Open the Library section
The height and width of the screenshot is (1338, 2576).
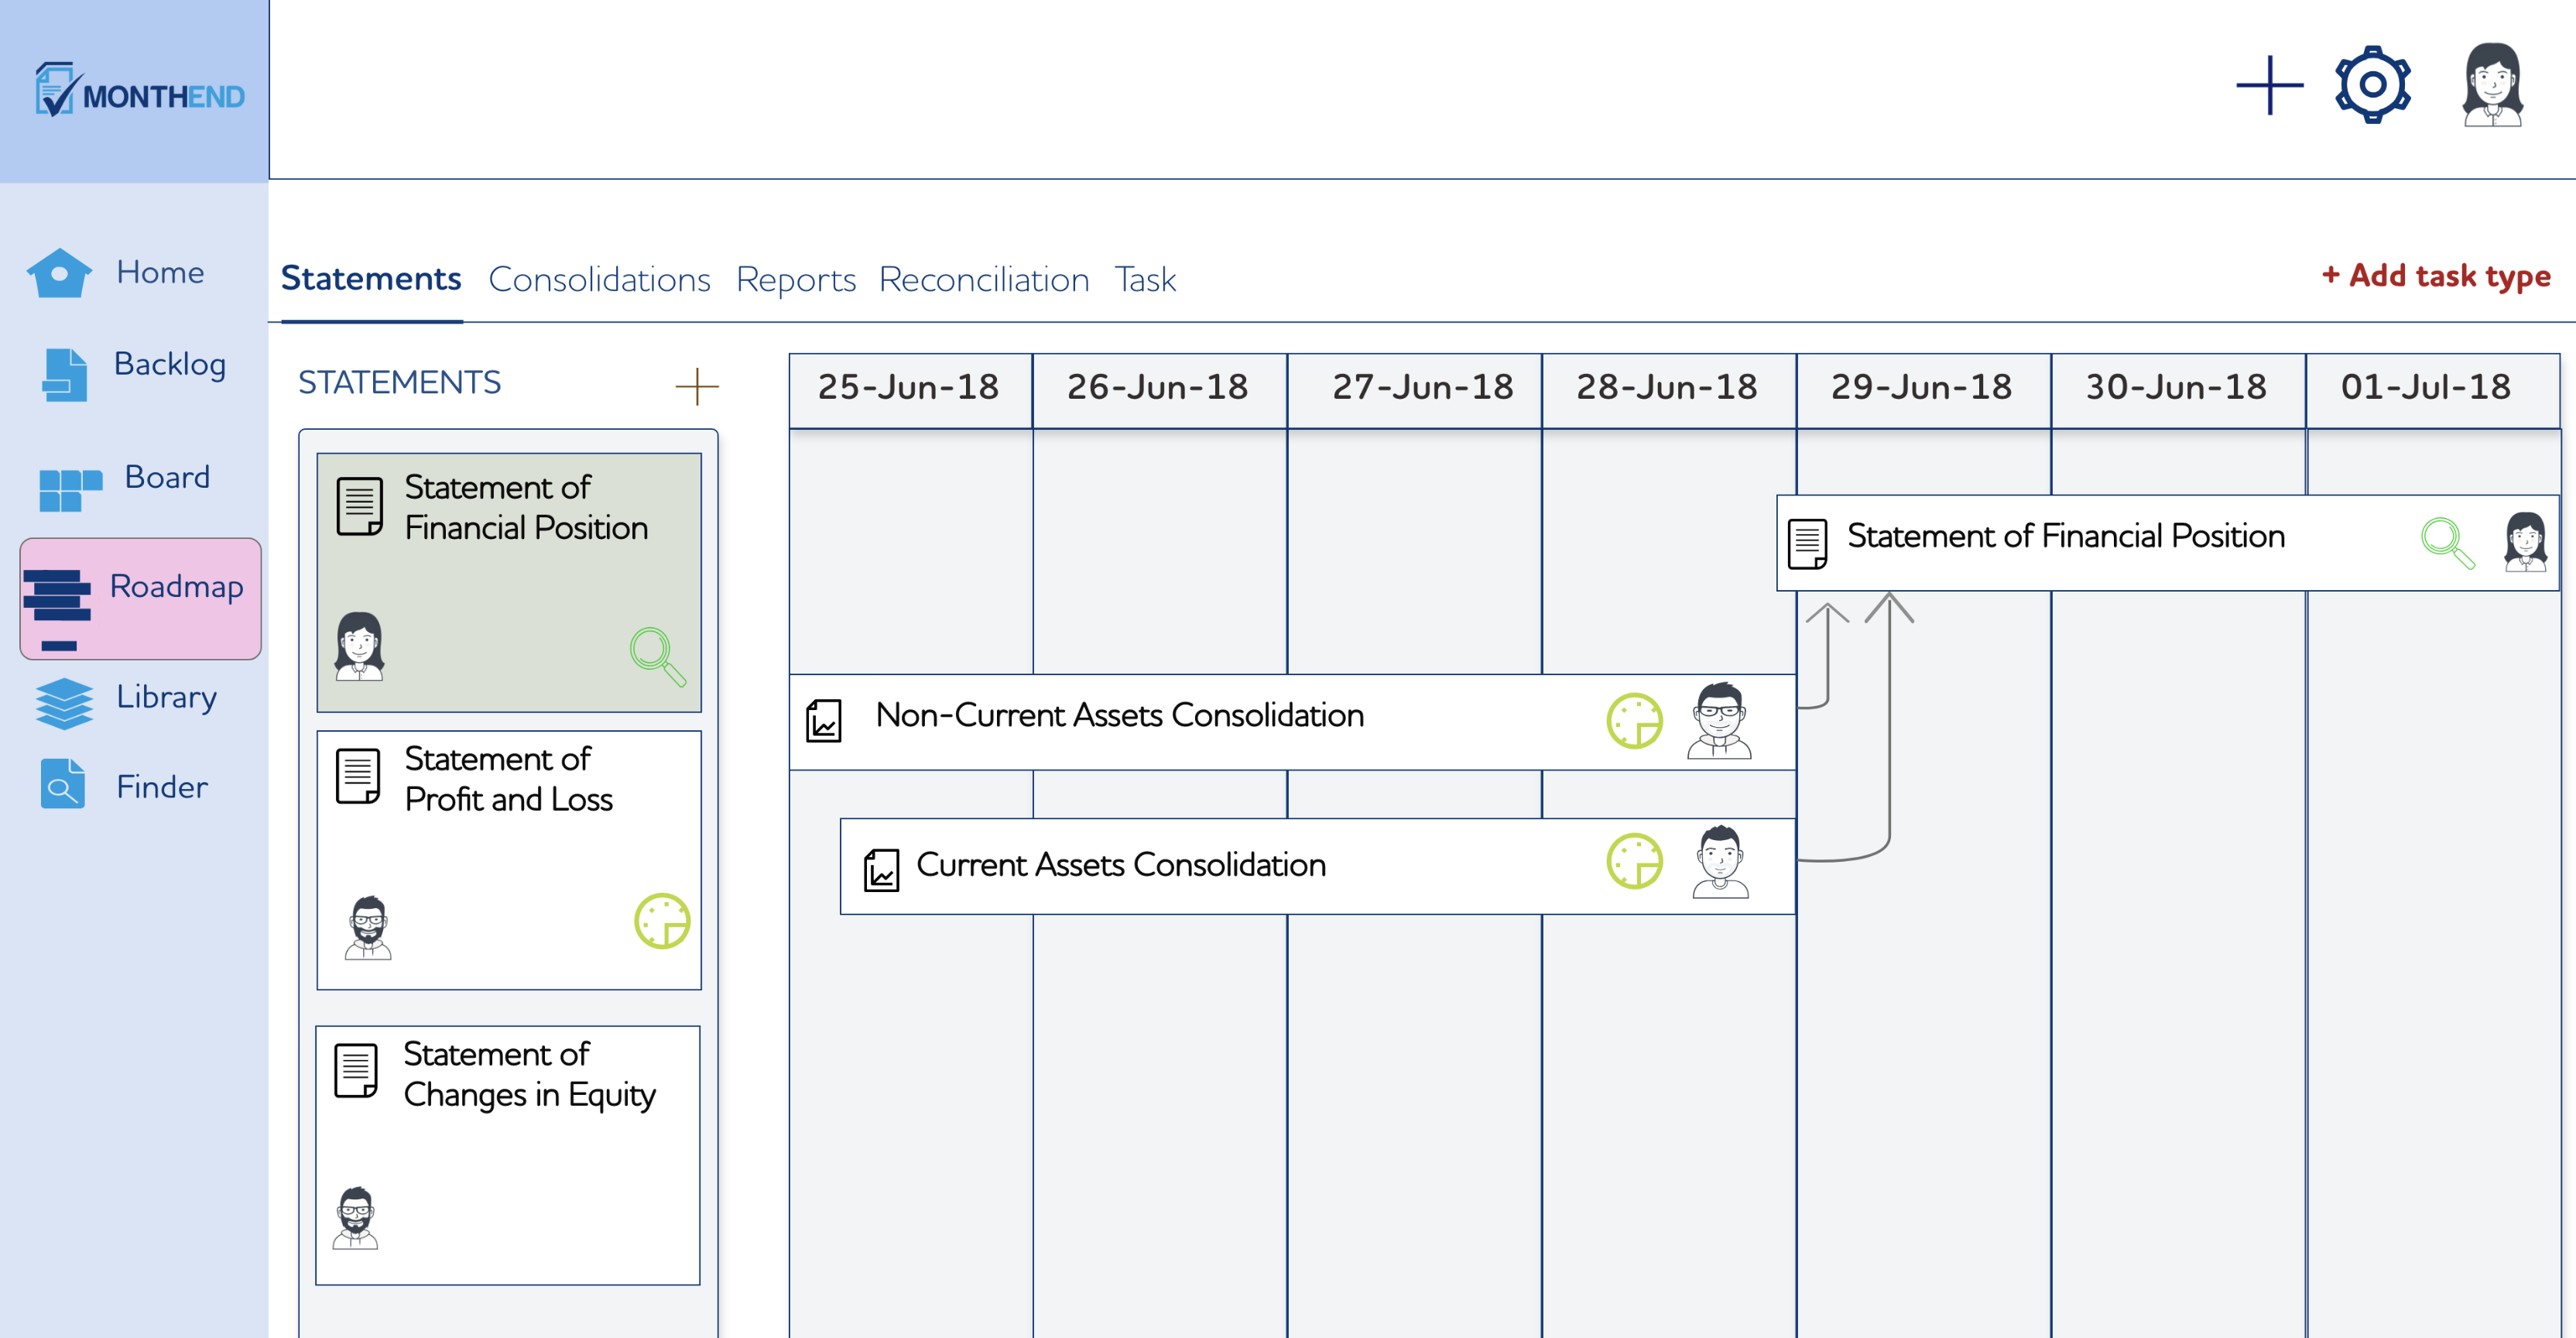click(x=126, y=701)
